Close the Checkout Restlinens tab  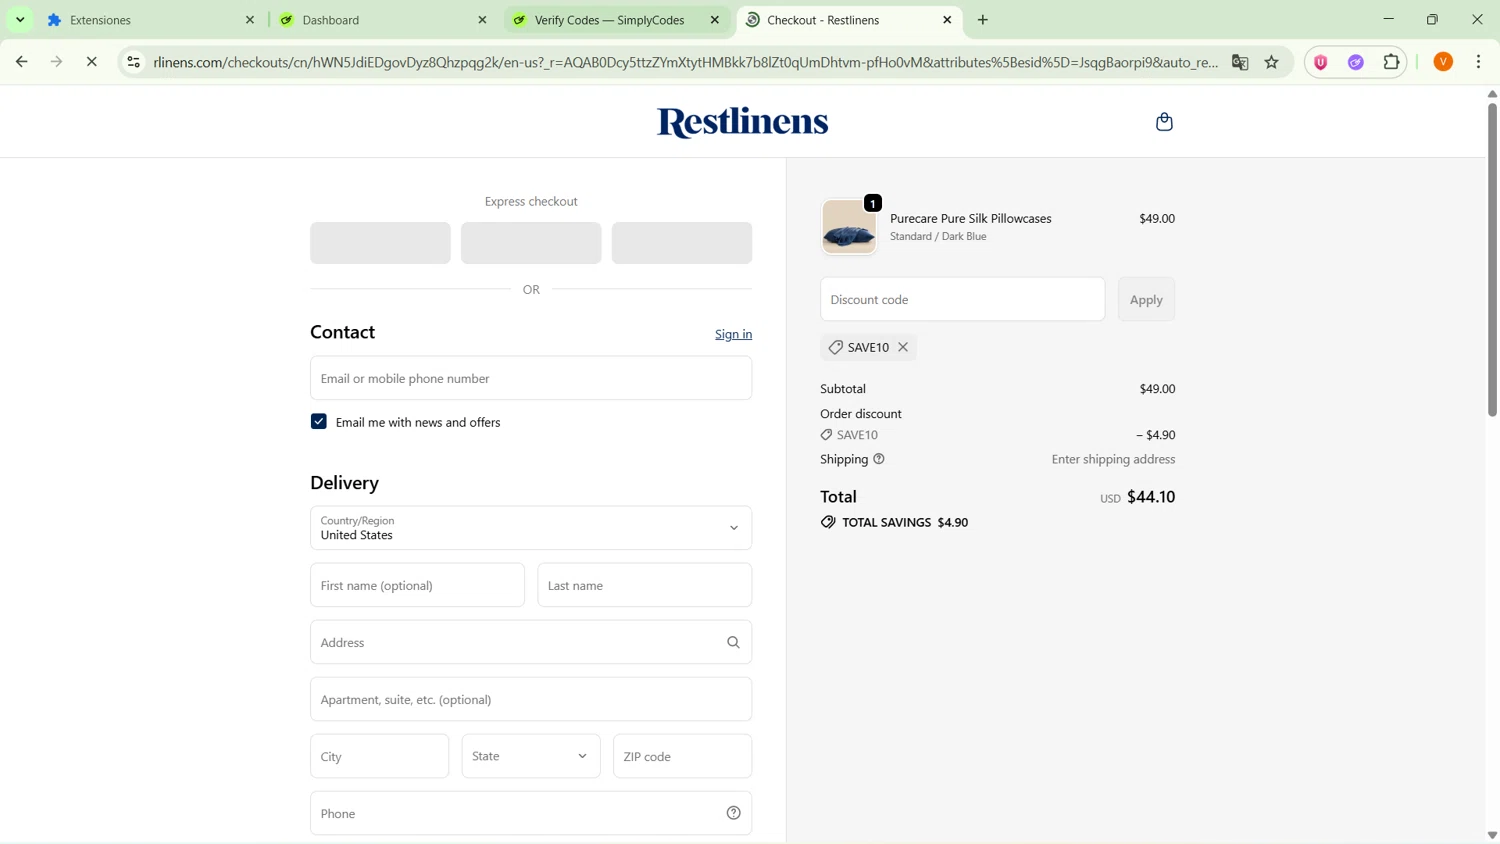[947, 20]
